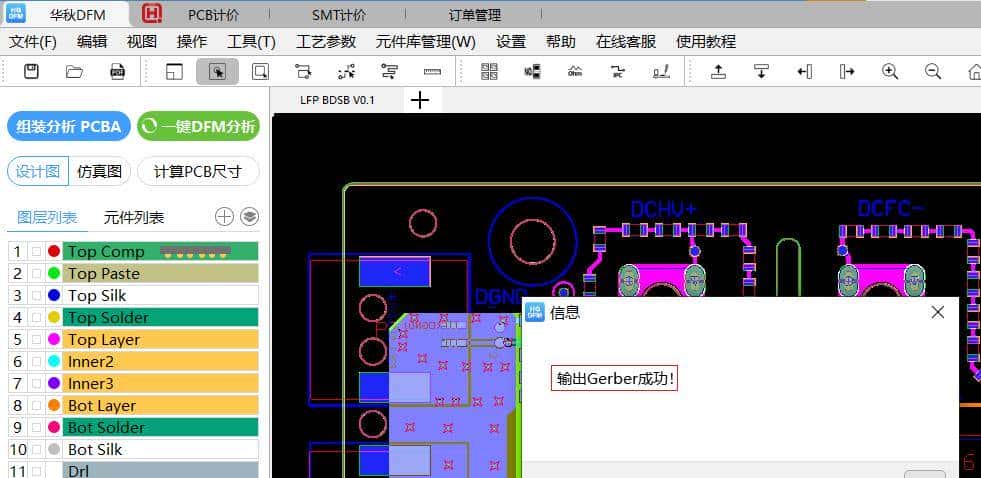Click the filter lines toolbar icon
981x478 pixels.
click(389, 71)
